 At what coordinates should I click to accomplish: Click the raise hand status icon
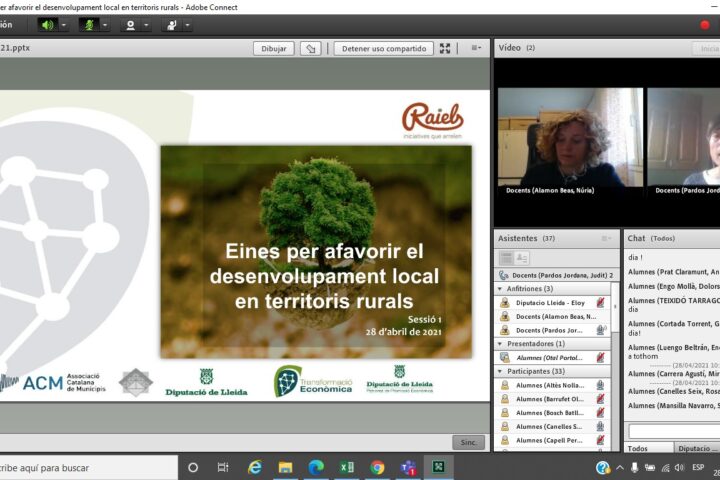pyautogui.click(x=172, y=25)
